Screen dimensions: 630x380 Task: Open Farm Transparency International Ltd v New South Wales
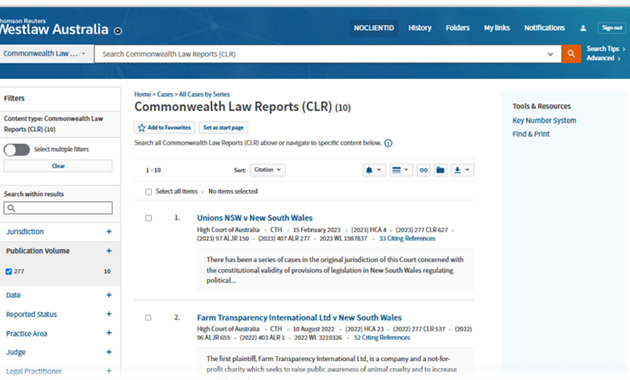pos(299,317)
